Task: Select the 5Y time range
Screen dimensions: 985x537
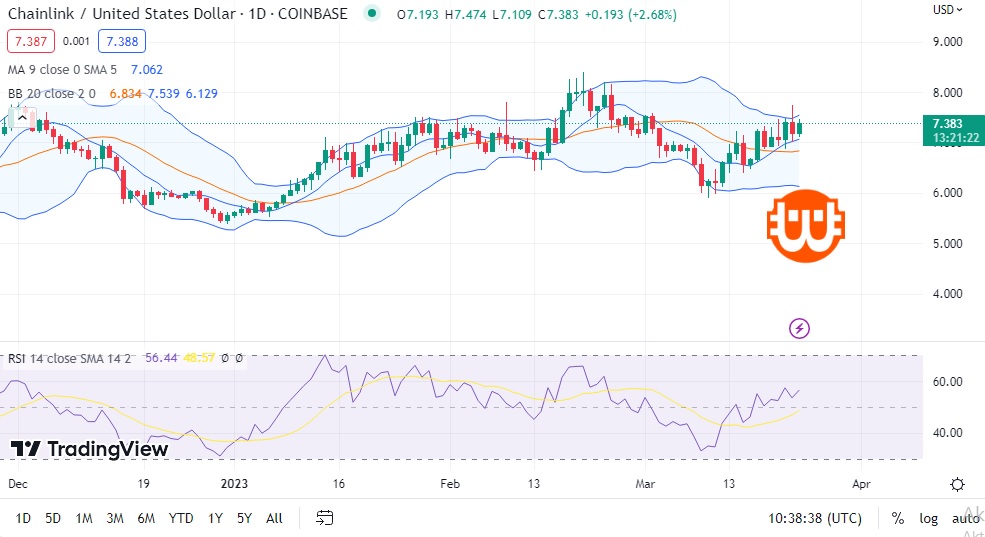Action: [244, 518]
